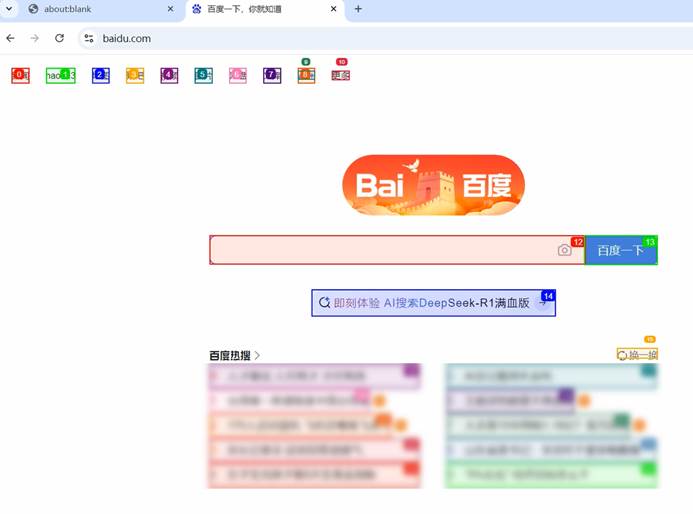Go back using the browser back arrow
Image resolution: width=693 pixels, height=514 pixels.
(x=11, y=38)
